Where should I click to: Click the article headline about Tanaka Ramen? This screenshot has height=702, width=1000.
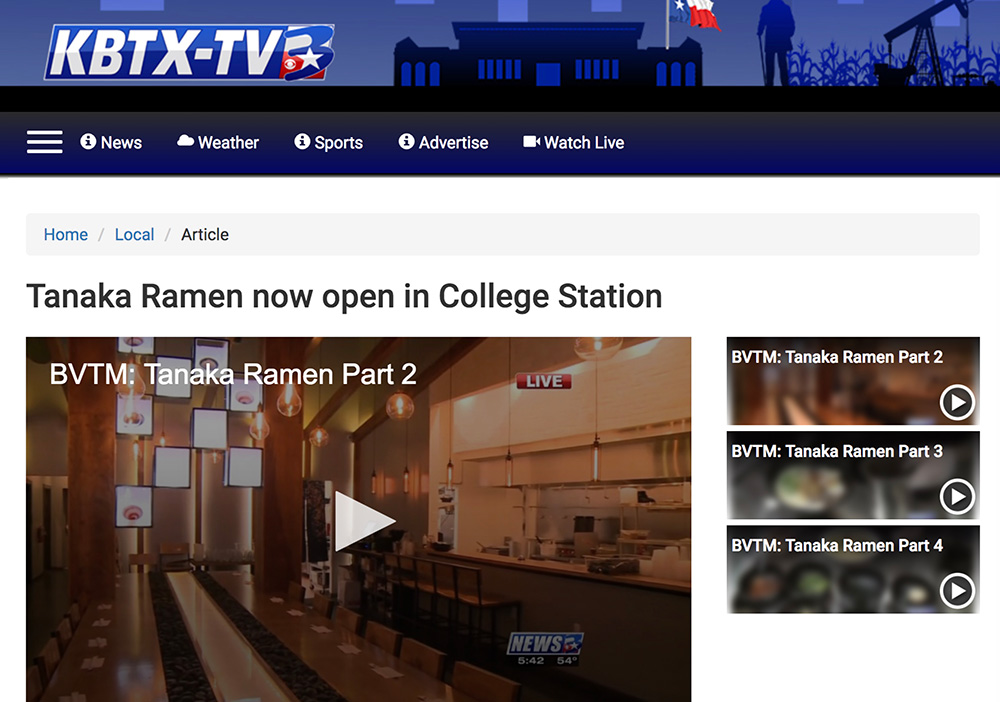pos(345,296)
